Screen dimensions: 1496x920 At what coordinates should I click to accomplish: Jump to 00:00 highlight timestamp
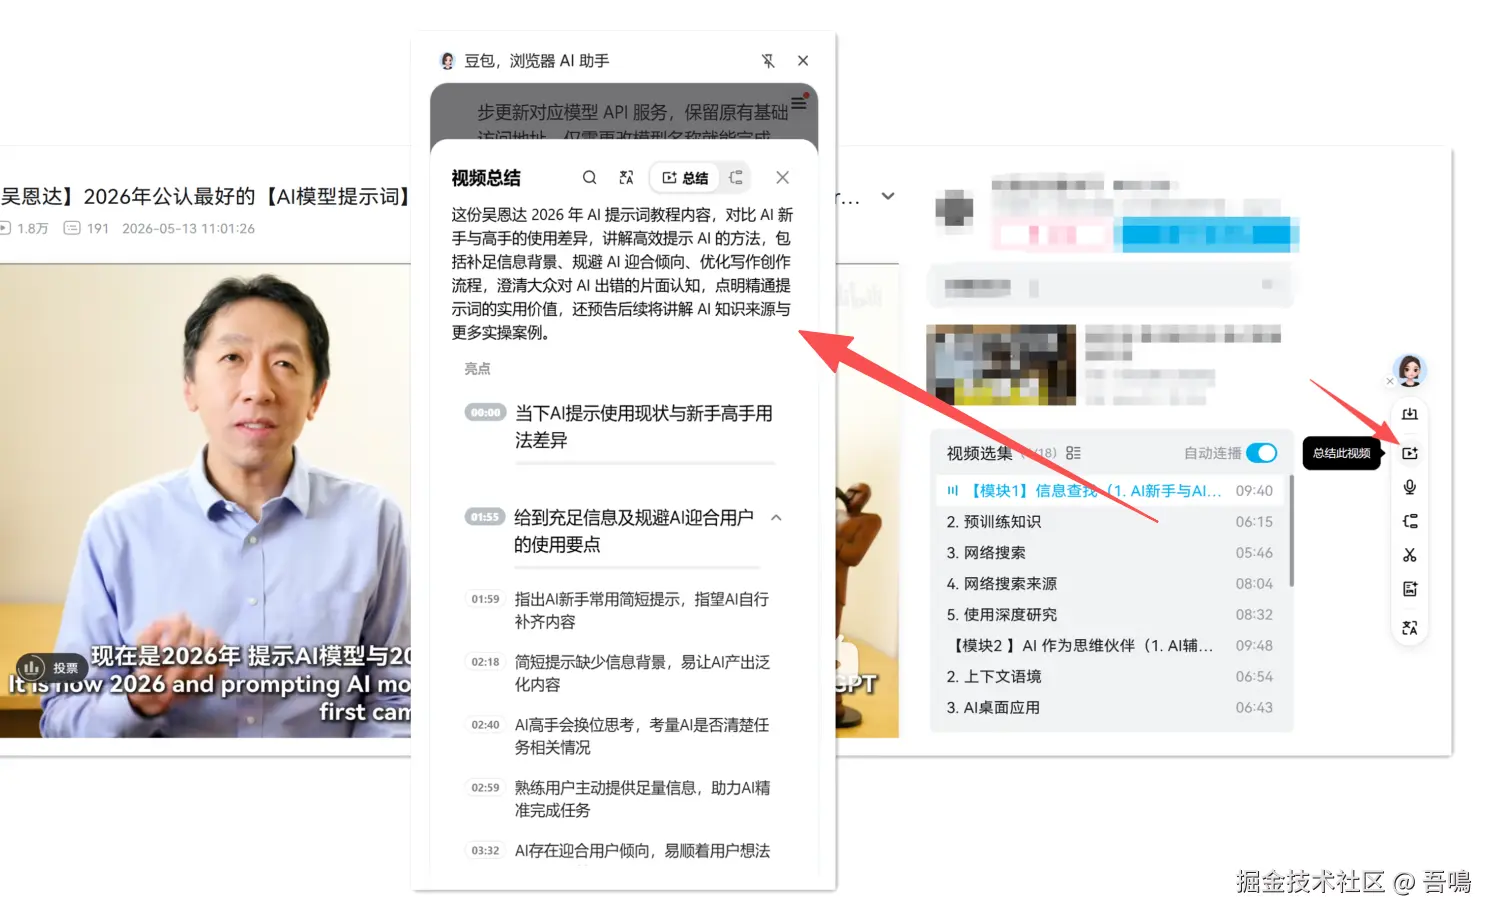(x=486, y=412)
